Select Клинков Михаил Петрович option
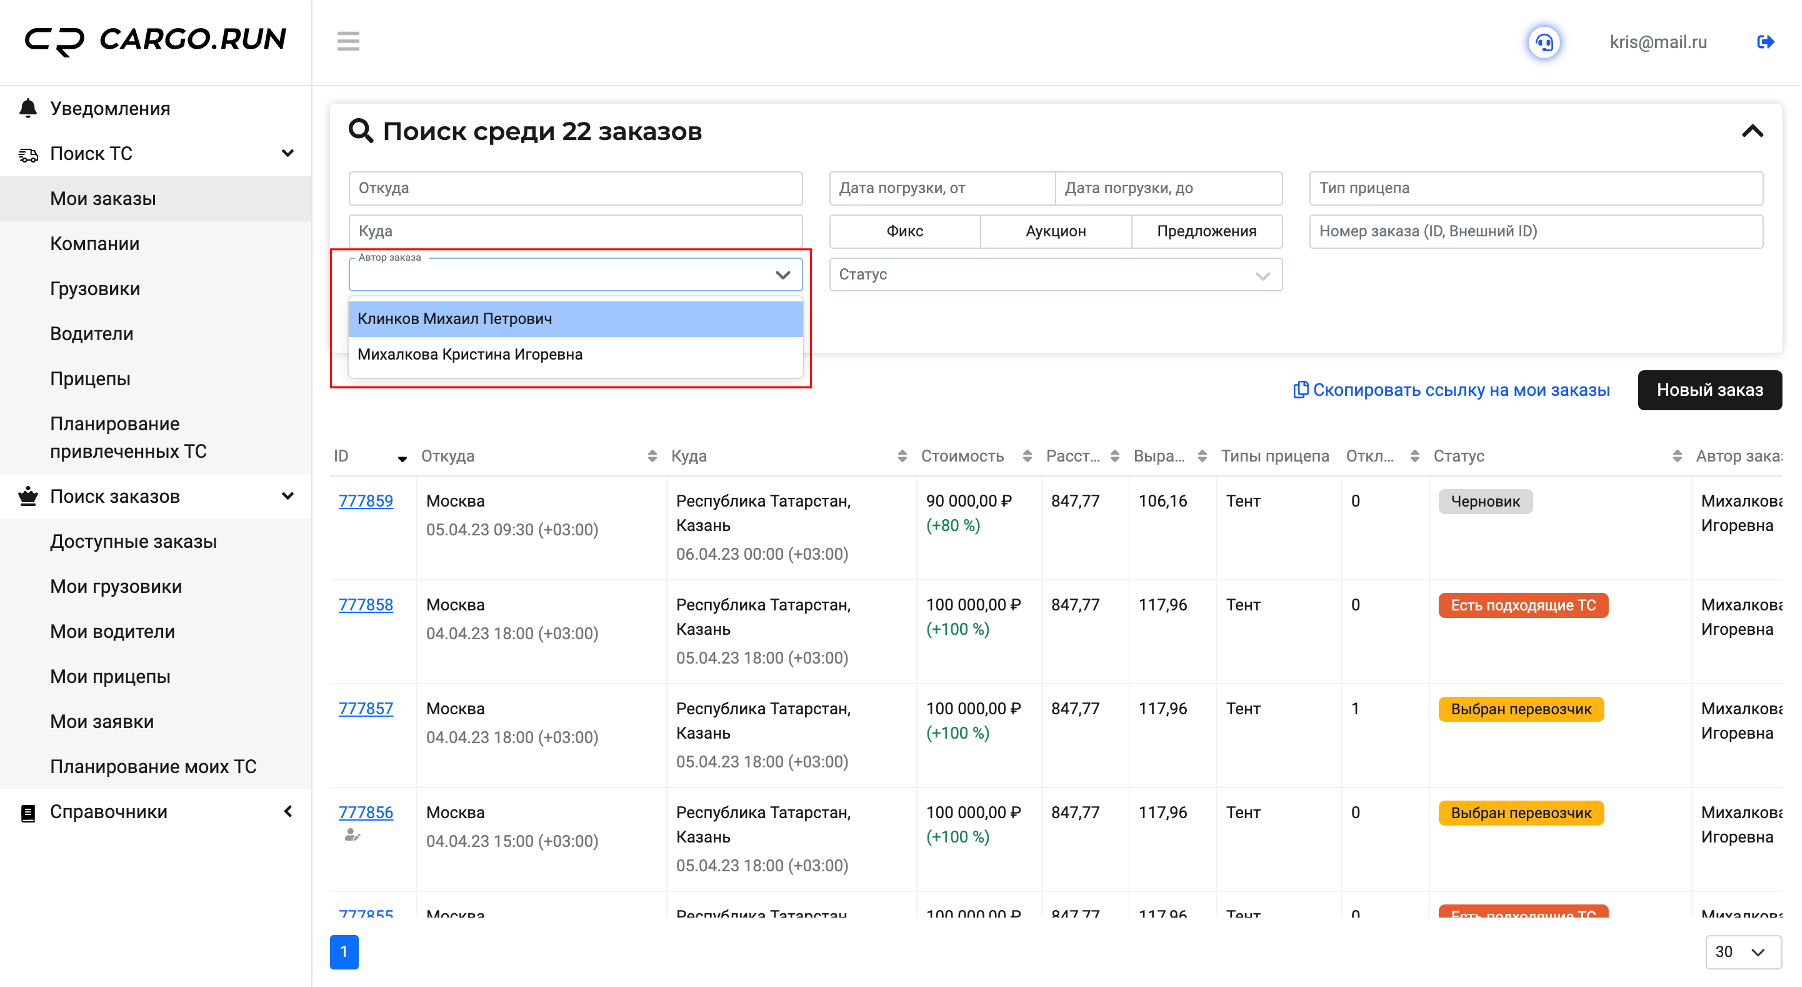This screenshot has height=987, width=1802. click(x=576, y=319)
